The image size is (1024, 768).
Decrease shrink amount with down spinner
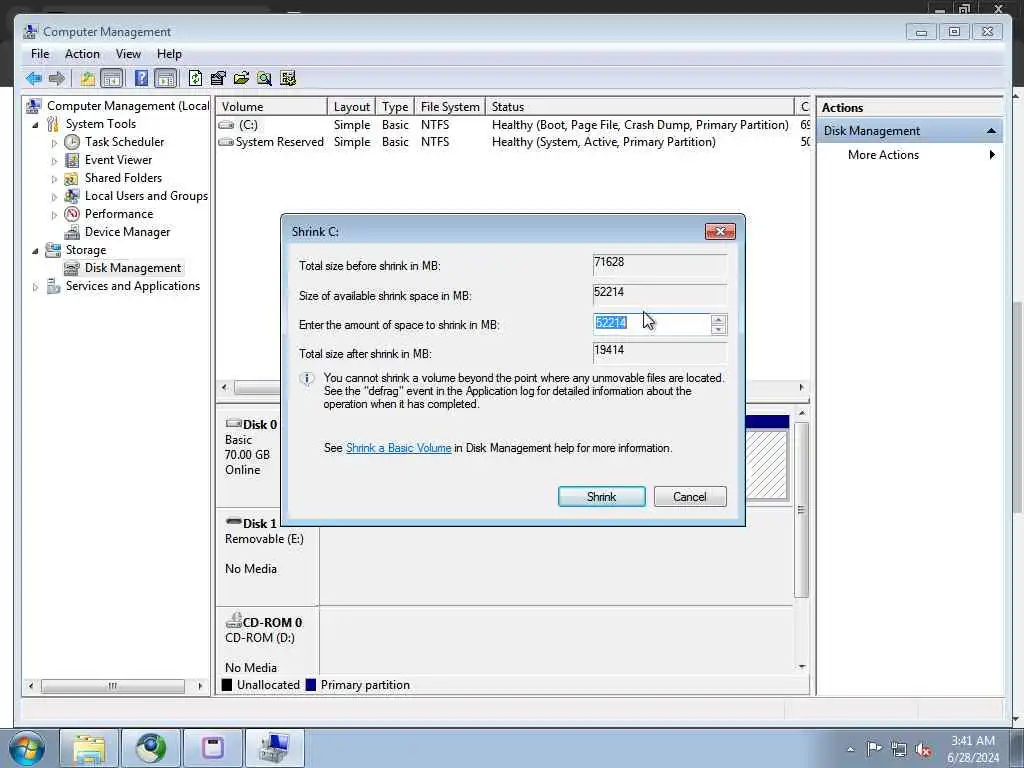click(x=718, y=329)
